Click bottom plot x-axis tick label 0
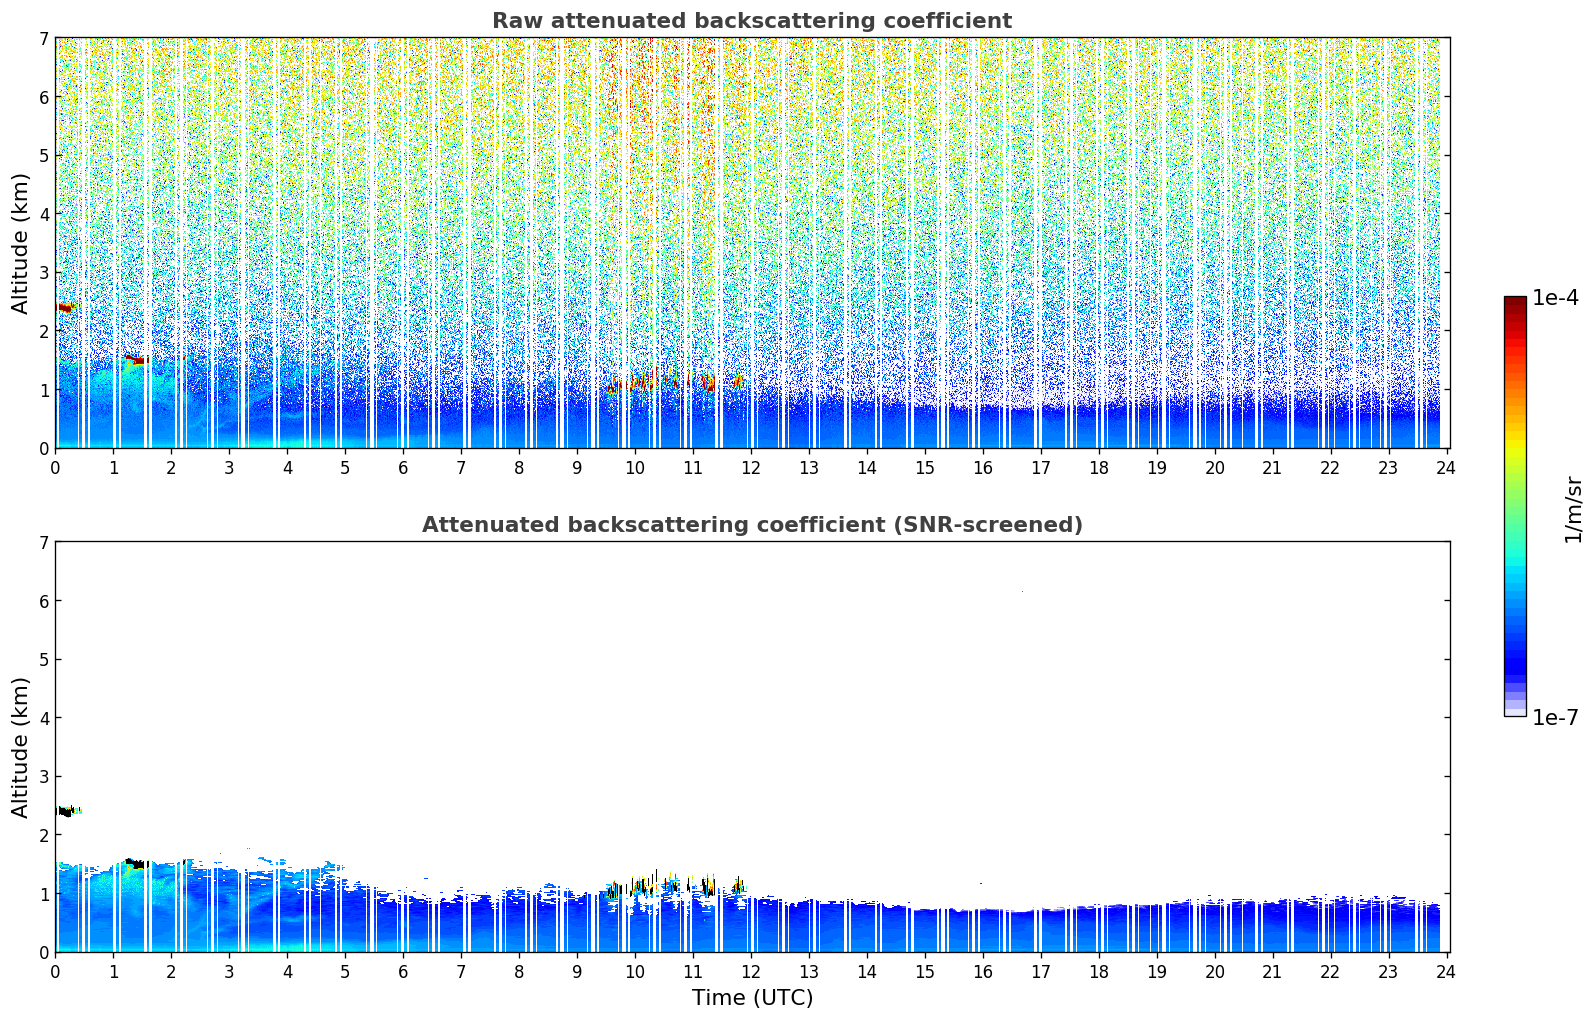Image resolution: width=1595 pixels, height=1020 pixels. click(x=55, y=972)
